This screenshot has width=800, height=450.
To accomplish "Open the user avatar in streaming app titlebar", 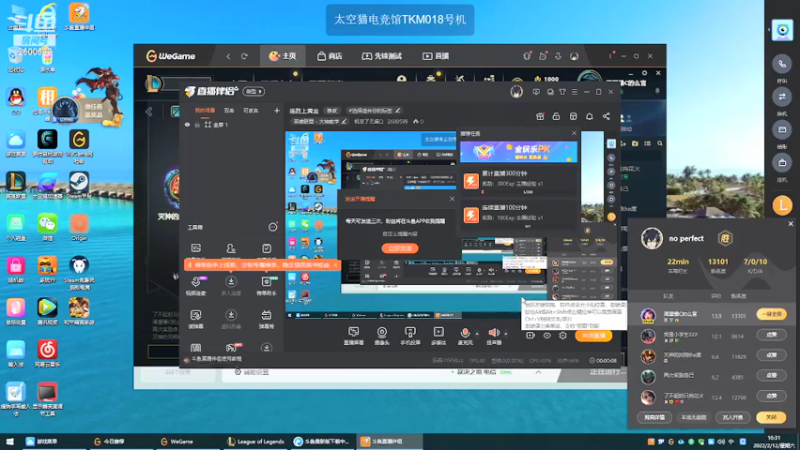I will pyautogui.click(x=516, y=92).
